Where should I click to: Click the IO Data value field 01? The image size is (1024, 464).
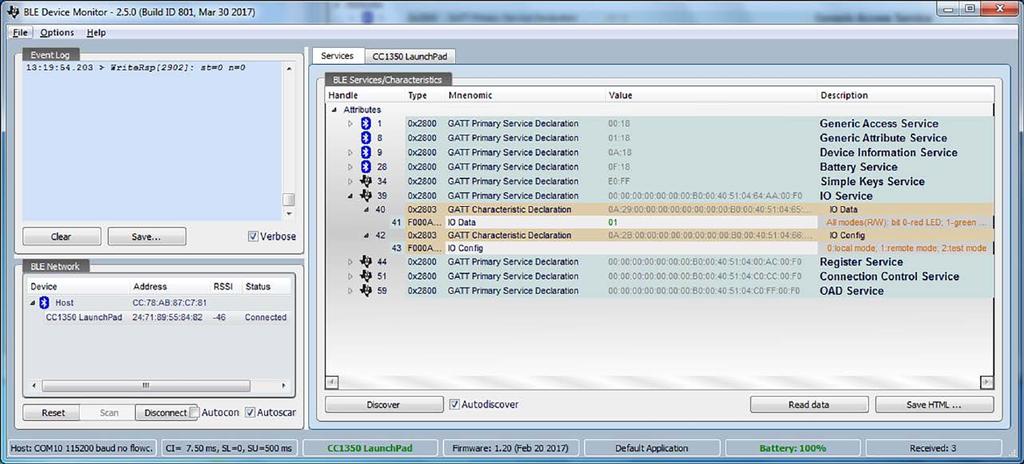point(711,223)
